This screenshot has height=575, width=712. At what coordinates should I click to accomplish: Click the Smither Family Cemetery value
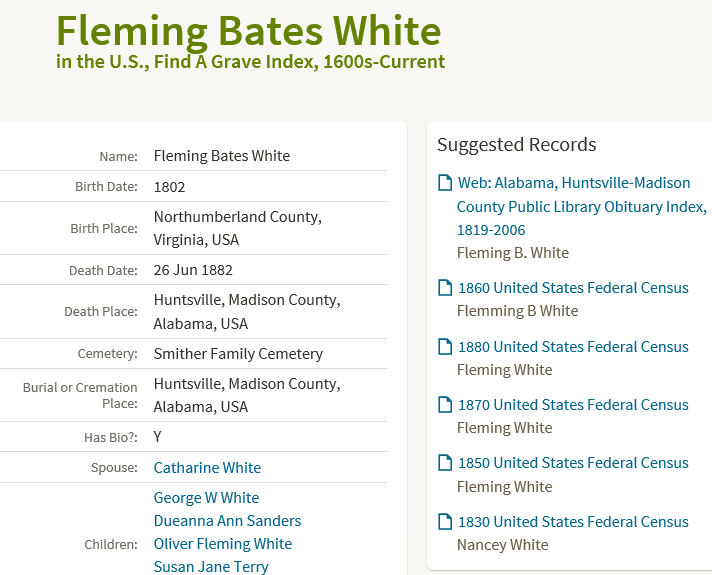[238, 354]
